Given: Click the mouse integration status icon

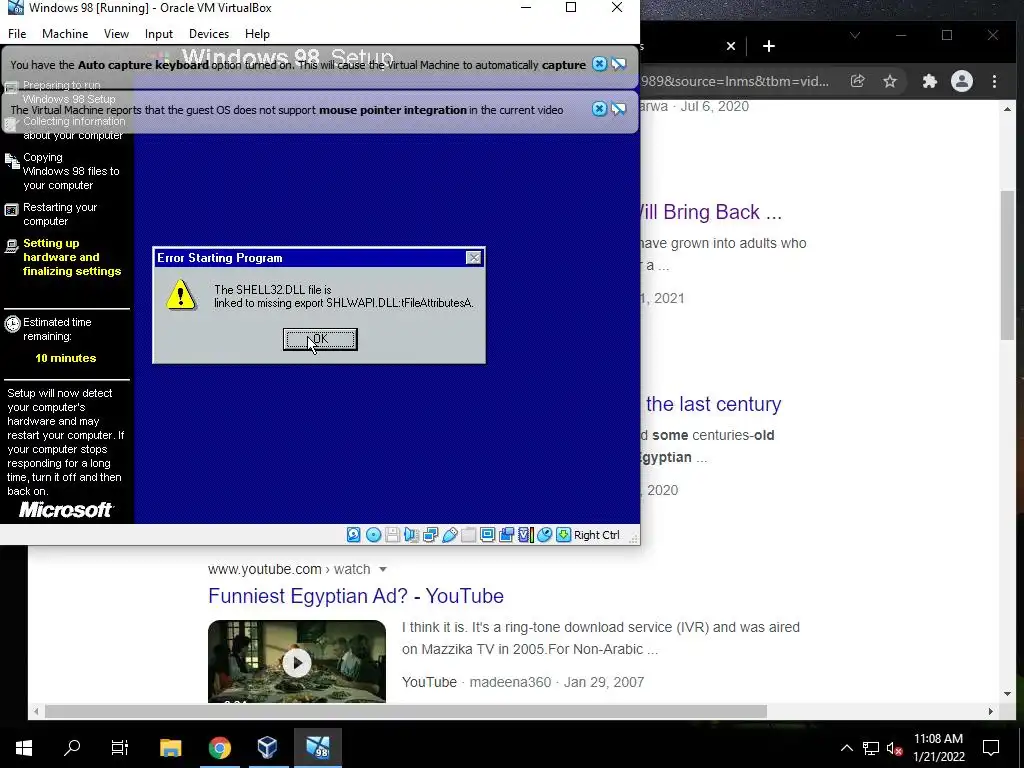Looking at the screenshot, I should coord(544,535).
